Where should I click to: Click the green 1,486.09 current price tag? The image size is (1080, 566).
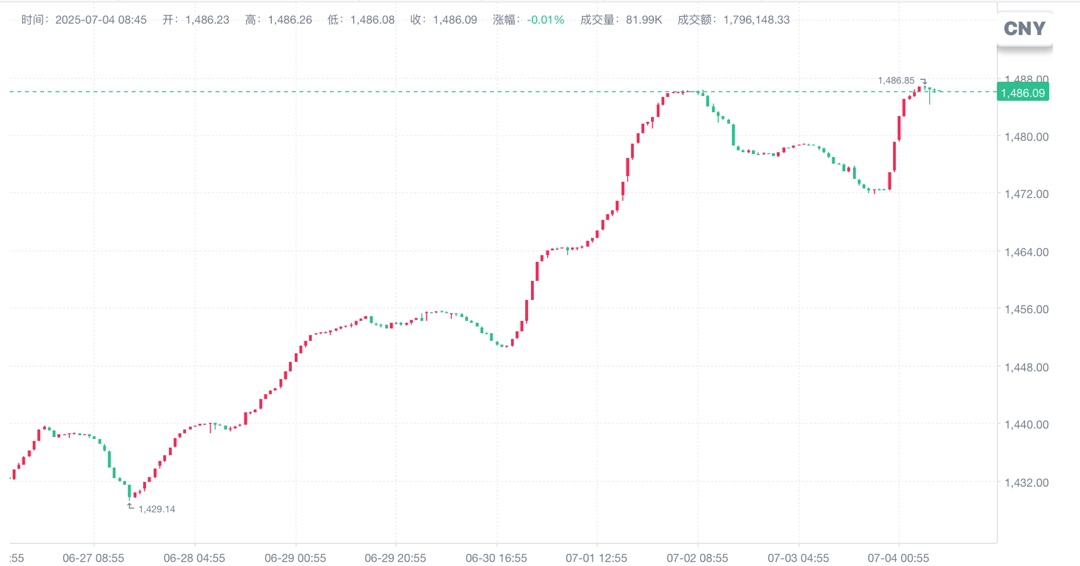click(x=1023, y=93)
